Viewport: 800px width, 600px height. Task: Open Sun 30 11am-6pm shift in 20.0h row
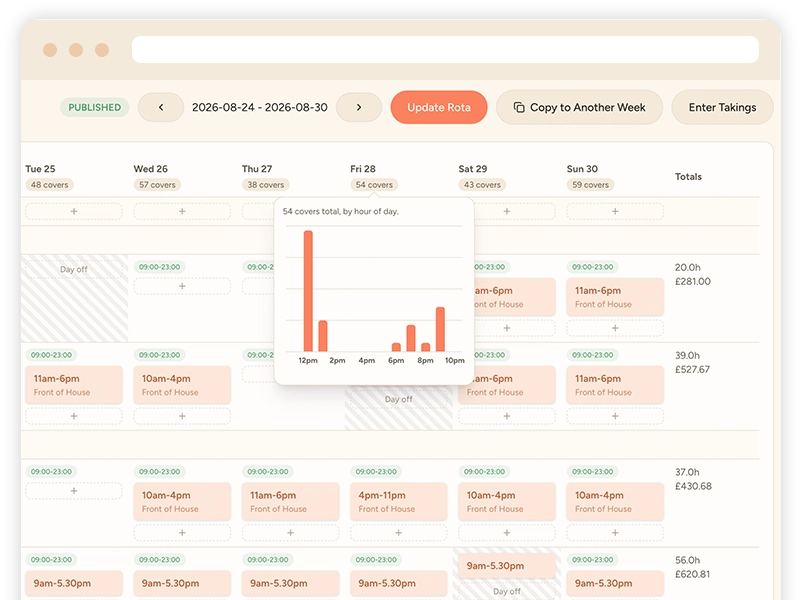(x=615, y=297)
